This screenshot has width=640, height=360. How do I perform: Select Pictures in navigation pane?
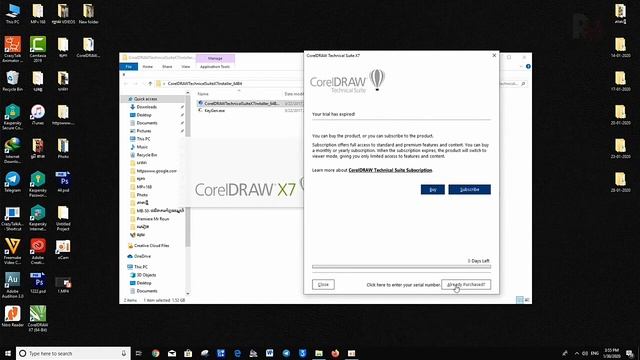point(144,131)
